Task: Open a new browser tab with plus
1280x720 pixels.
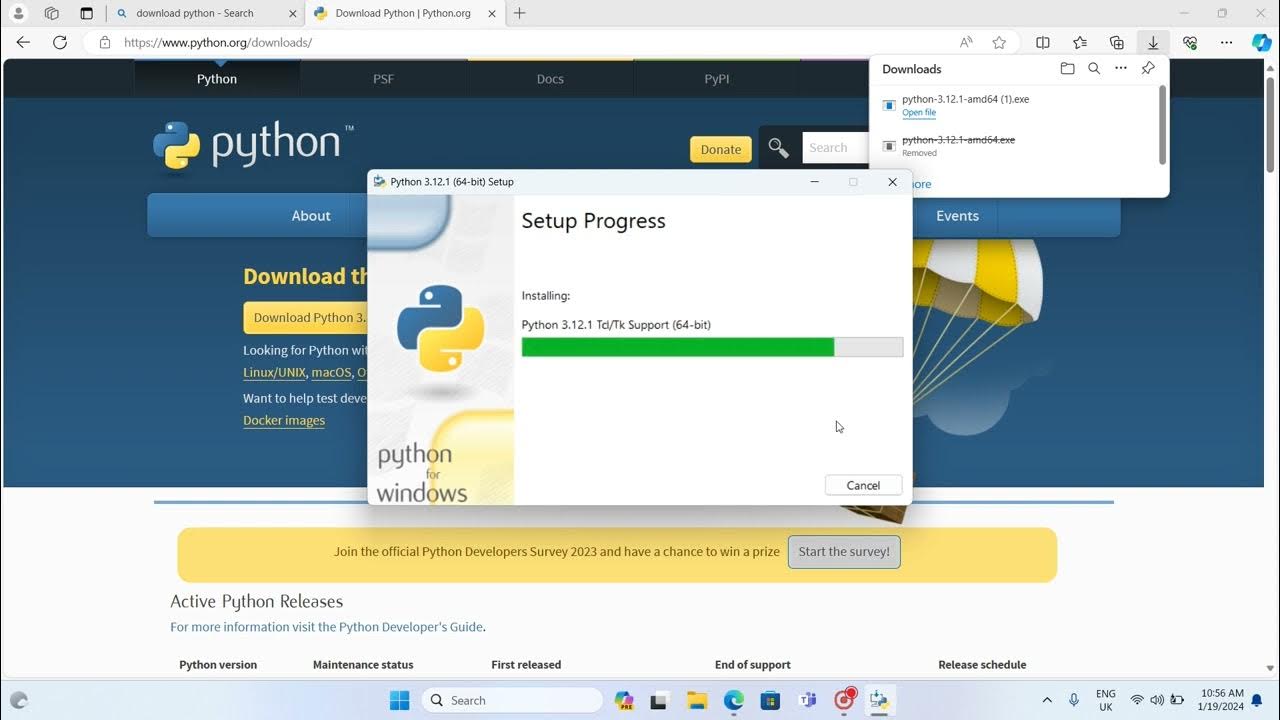Action: [x=519, y=13]
